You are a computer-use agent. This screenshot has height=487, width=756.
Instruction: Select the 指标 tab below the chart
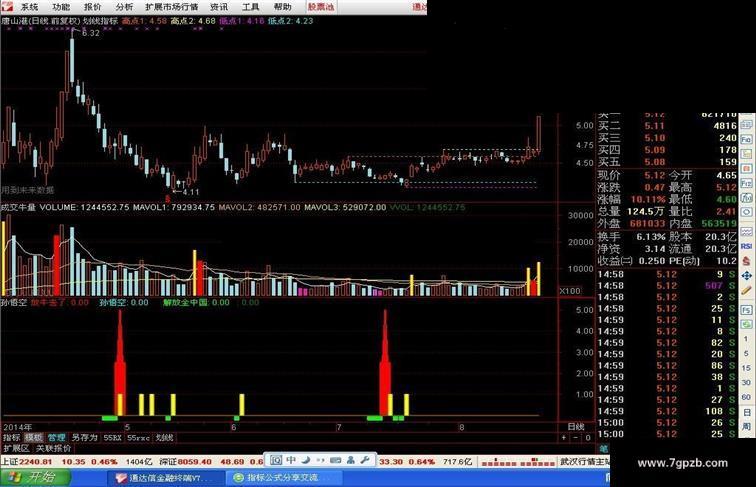click(x=12, y=437)
